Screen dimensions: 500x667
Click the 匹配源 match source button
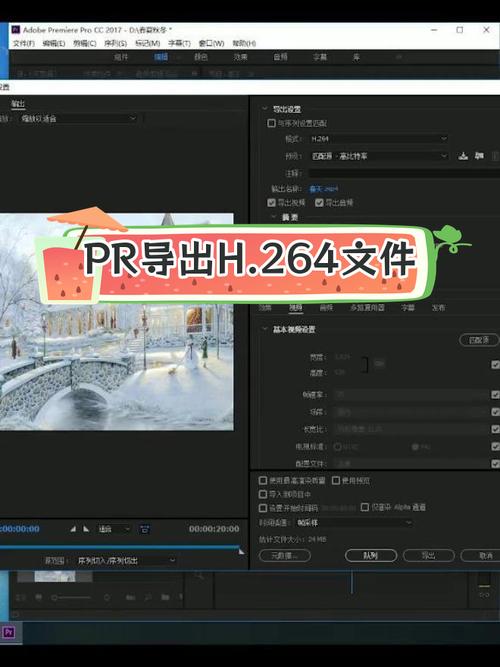[479, 340]
